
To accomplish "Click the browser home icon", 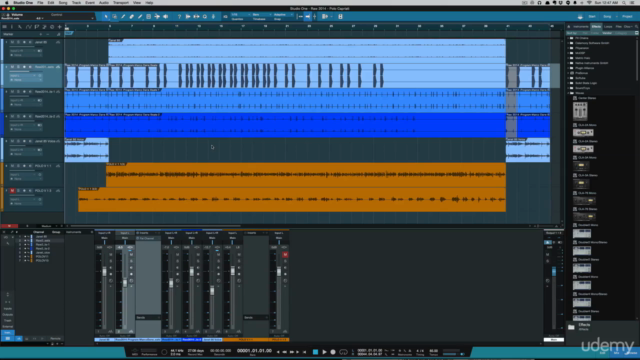I will pyautogui.click(x=569, y=27).
